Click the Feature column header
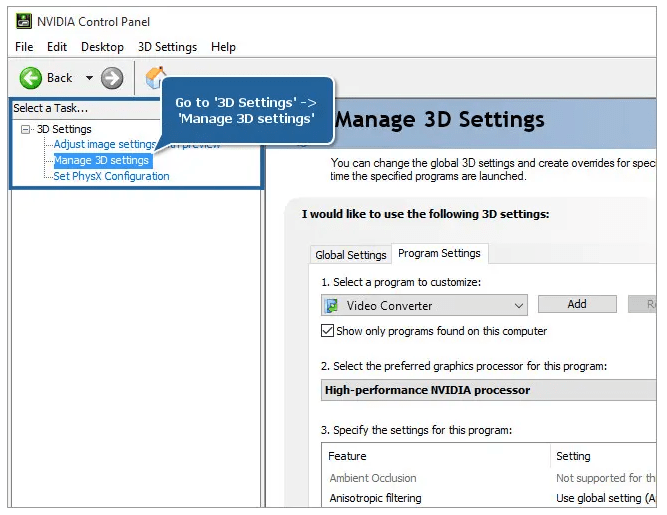The height and width of the screenshot is (515, 667). [436, 456]
